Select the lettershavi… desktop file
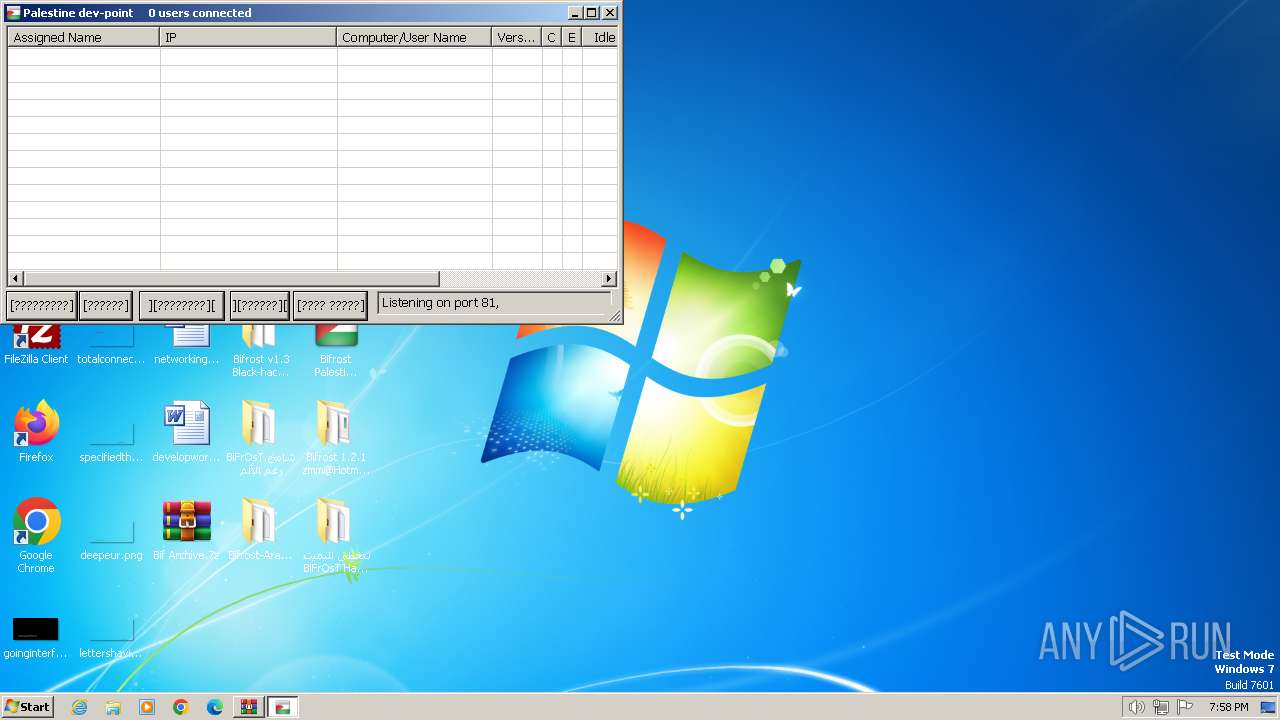Viewport: 1280px width, 720px height. pos(111,637)
